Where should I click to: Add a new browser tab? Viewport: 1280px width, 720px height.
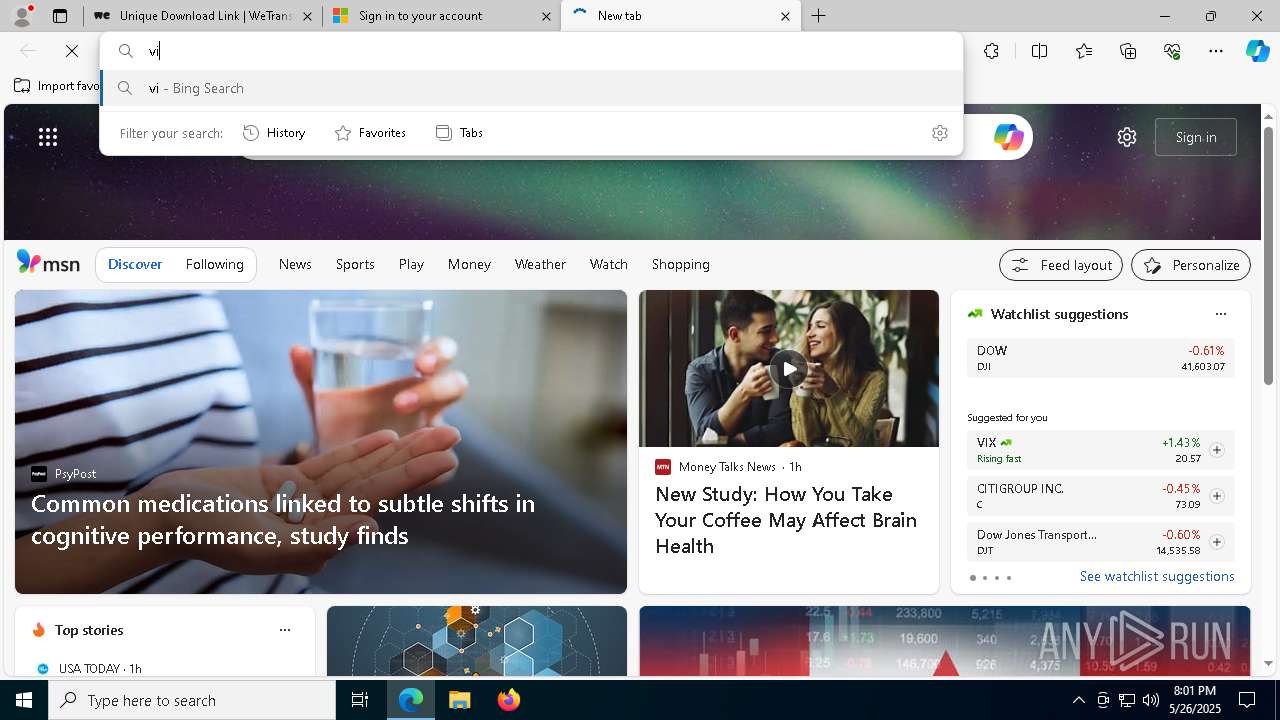tap(818, 16)
